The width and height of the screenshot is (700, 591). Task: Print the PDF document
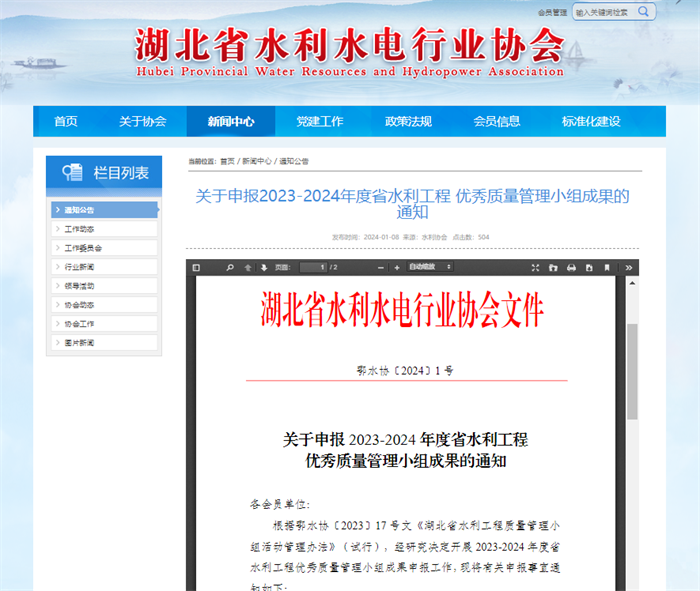tap(571, 268)
